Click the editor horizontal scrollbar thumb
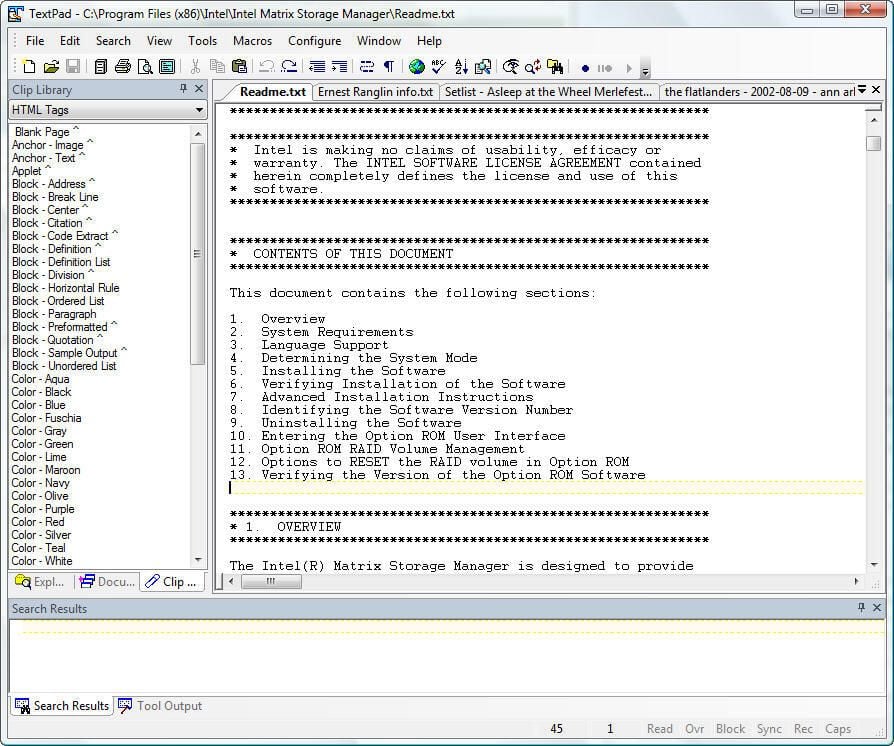894x746 pixels. [271, 582]
